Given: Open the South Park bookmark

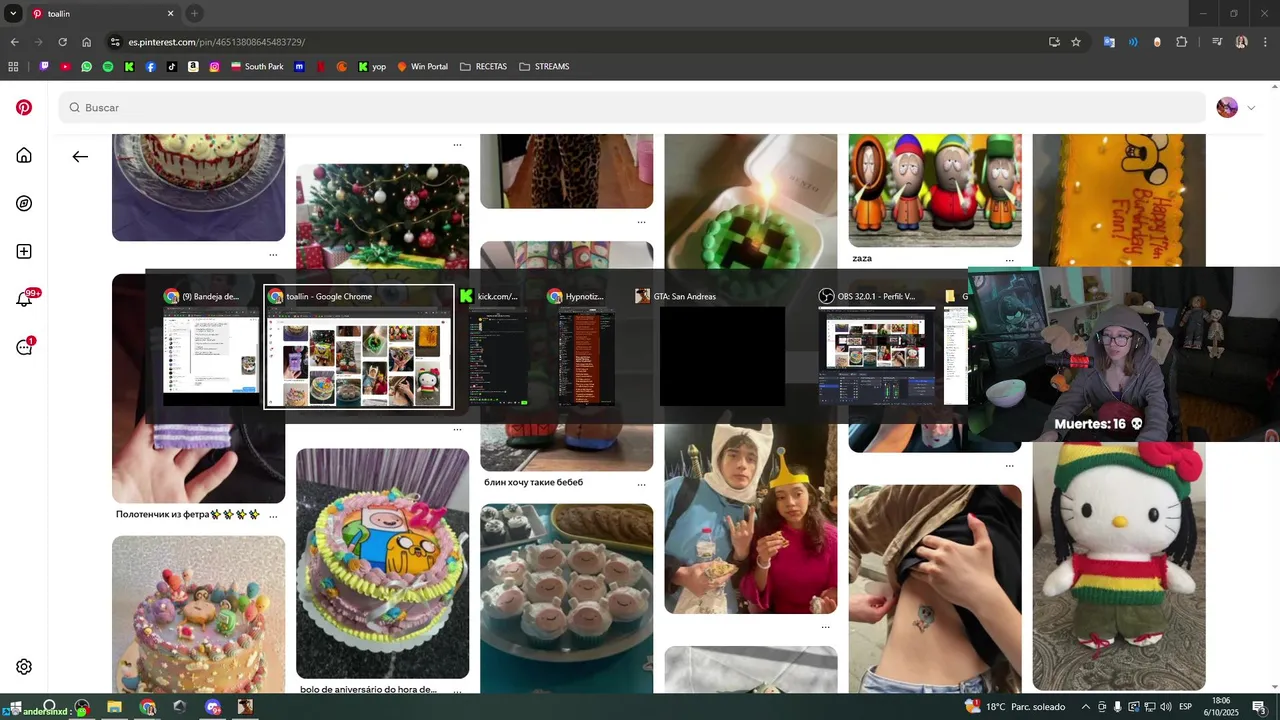Looking at the screenshot, I should 257,67.
